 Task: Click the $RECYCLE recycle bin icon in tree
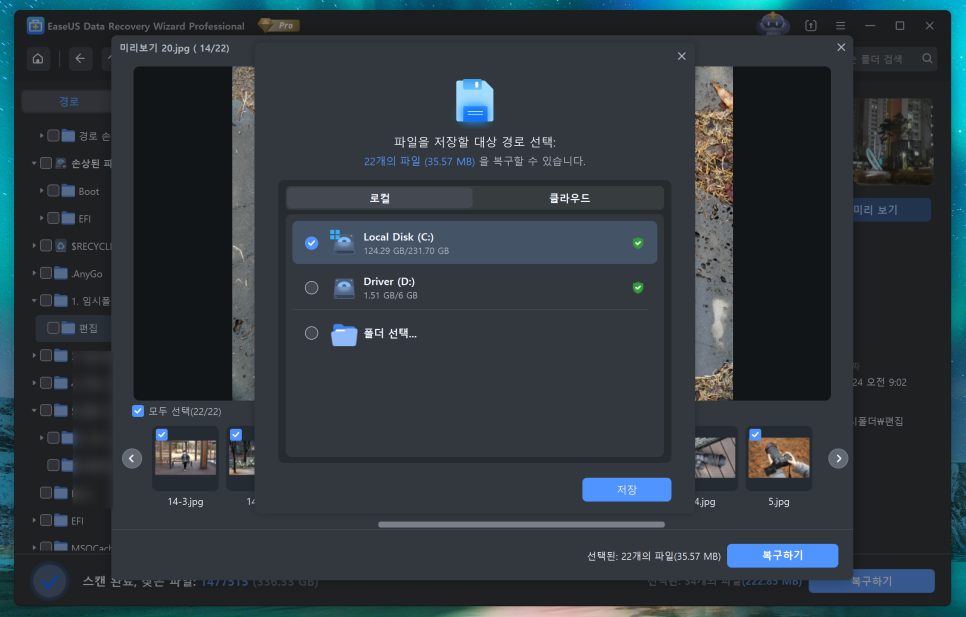[x=60, y=246]
